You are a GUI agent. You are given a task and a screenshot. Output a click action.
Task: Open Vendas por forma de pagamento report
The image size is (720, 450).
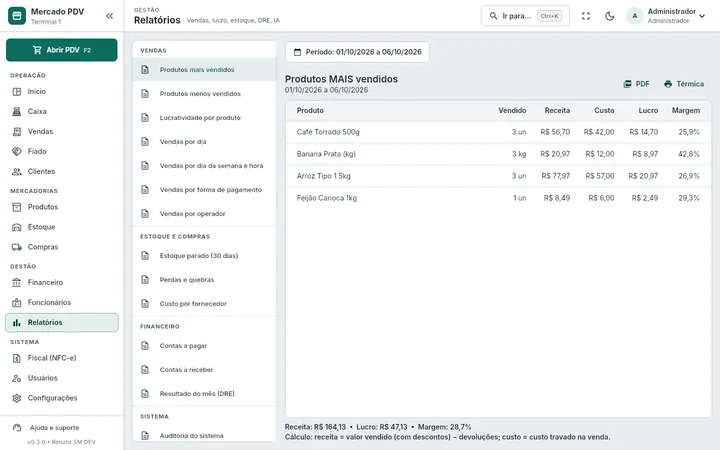204,190
